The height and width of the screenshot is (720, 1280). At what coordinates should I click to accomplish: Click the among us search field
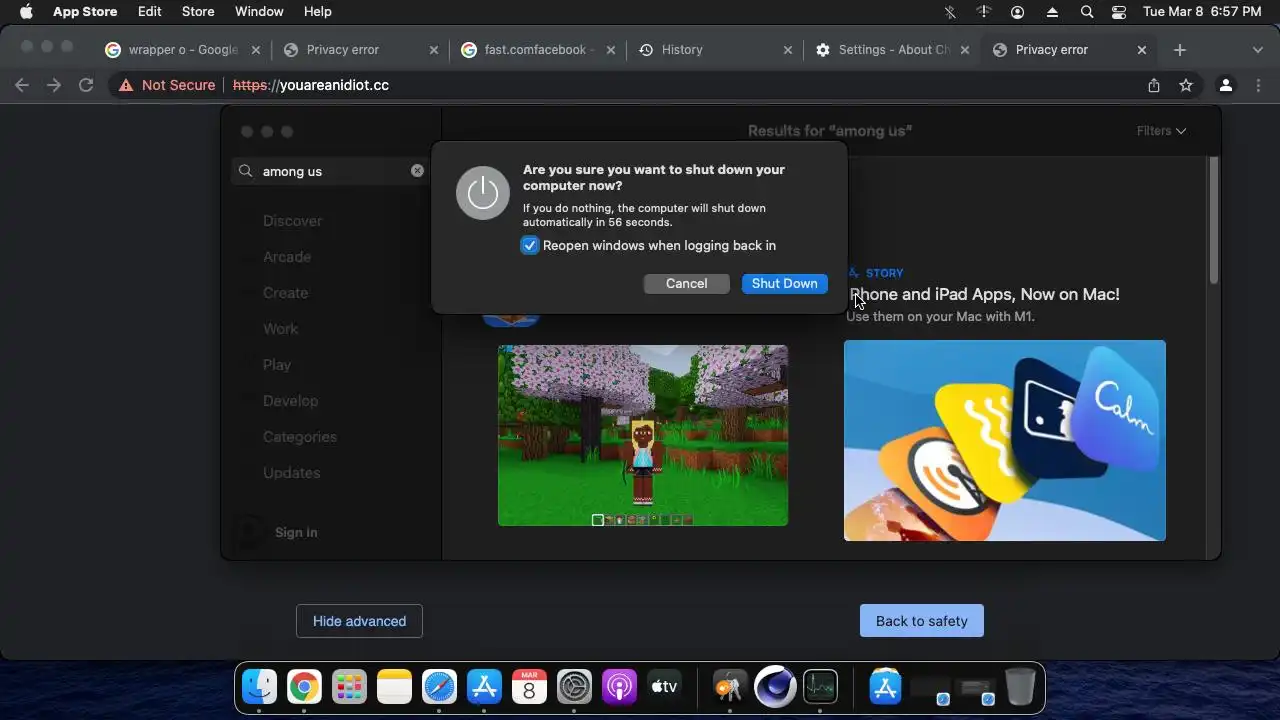click(331, 171)
